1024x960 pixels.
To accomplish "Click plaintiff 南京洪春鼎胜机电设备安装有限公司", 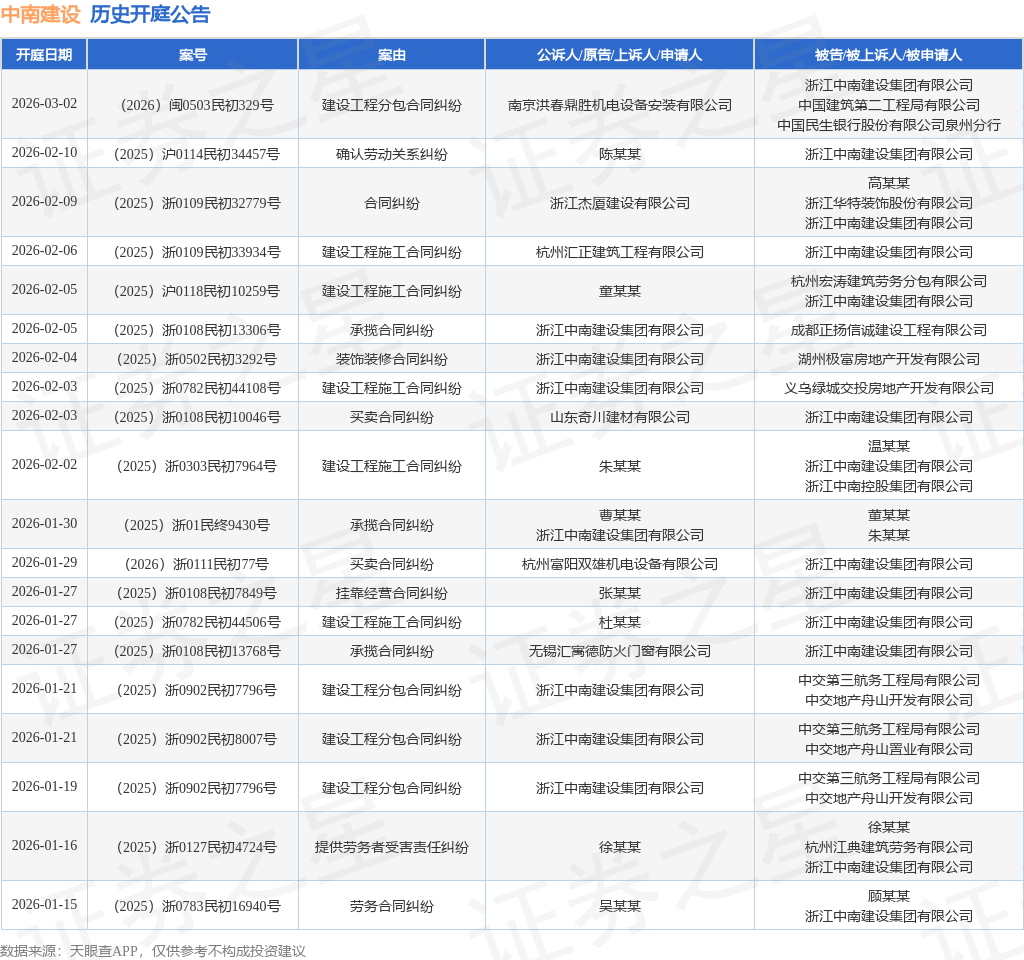I will tap(620, 105).
